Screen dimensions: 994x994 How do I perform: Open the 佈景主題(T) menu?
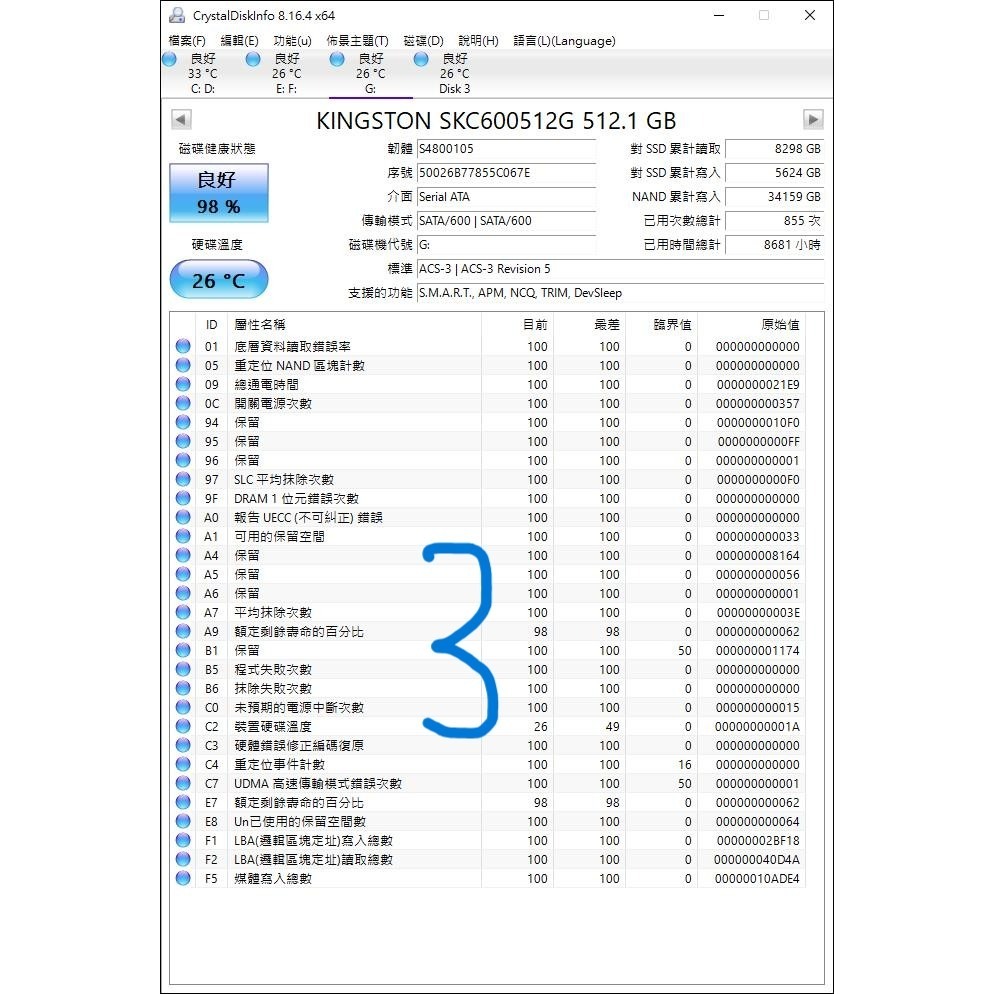(x=357, y=41)
